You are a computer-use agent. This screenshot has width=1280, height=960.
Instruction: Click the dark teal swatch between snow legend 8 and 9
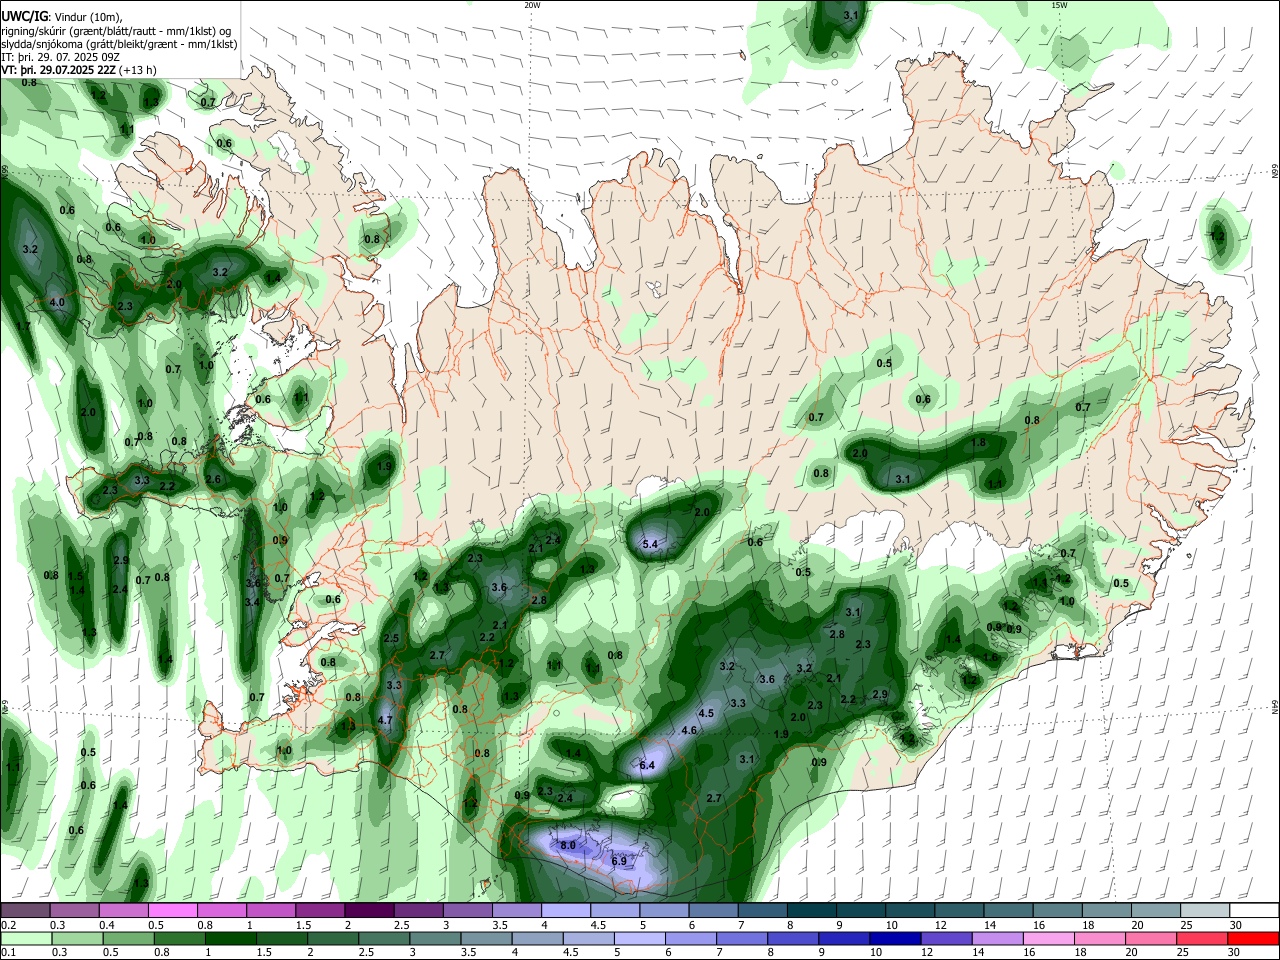pos(811,911)
